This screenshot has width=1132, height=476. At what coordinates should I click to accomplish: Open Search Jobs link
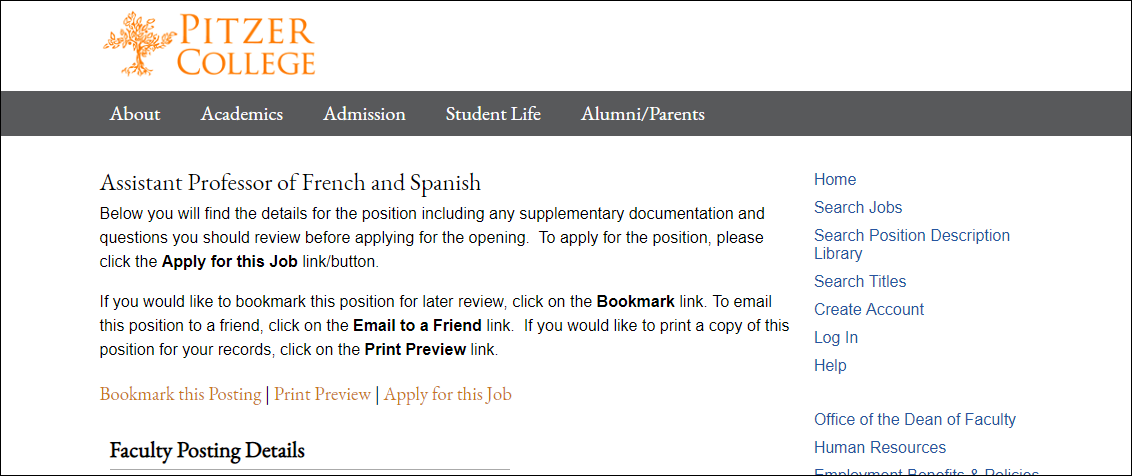pyautogui.click(x=858, y=207)
